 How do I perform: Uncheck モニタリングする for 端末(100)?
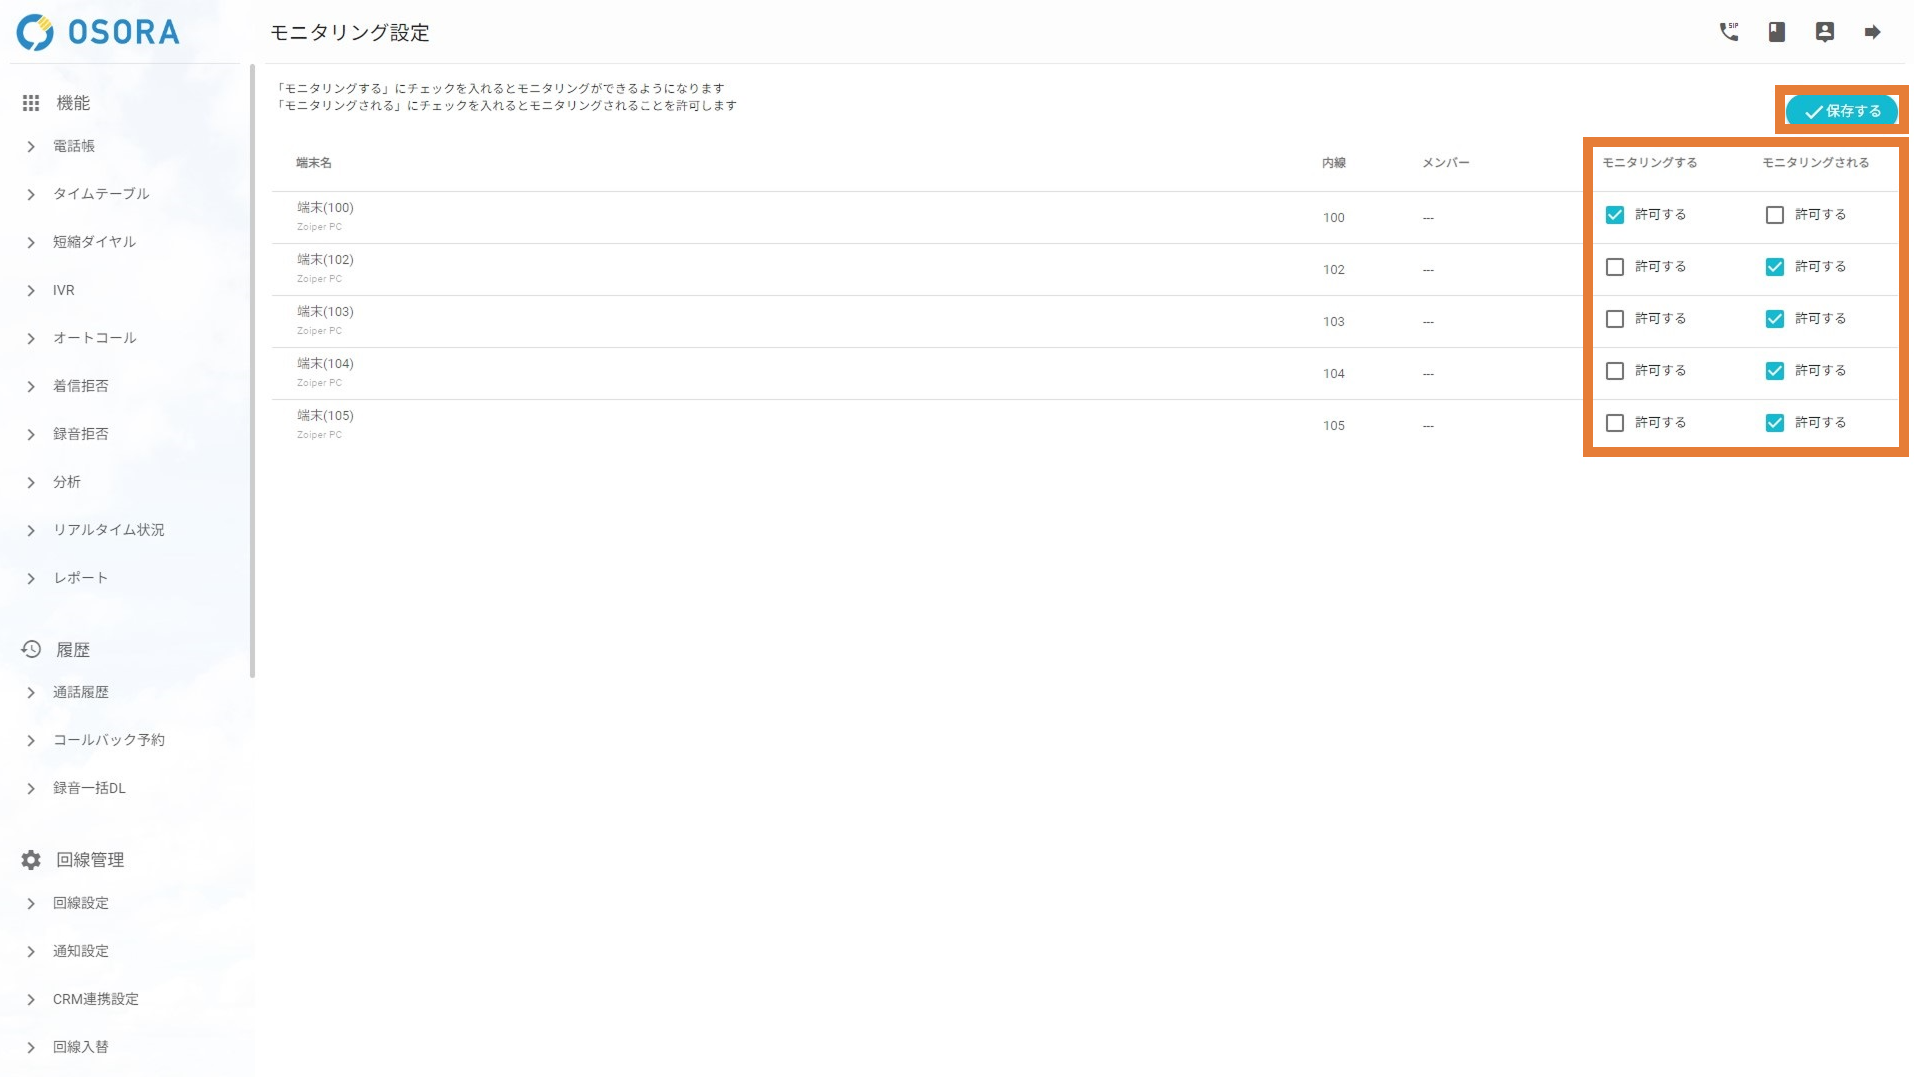pos(1614,215)
